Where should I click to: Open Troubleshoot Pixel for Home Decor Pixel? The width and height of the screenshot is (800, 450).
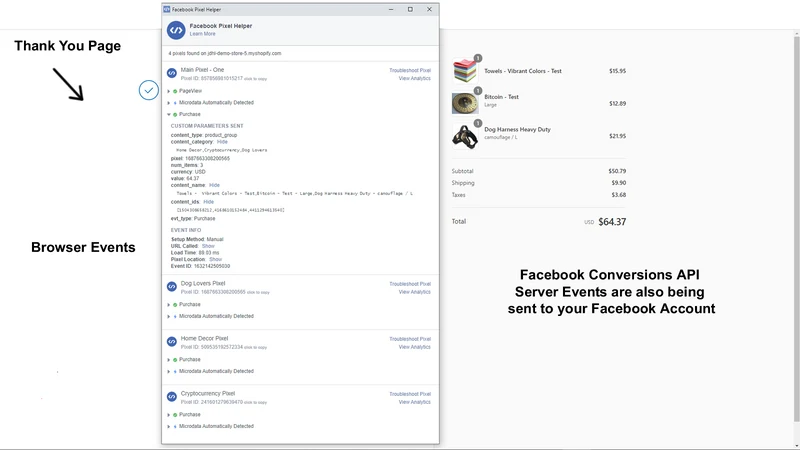pyautogui.click(x=410, y=339)
